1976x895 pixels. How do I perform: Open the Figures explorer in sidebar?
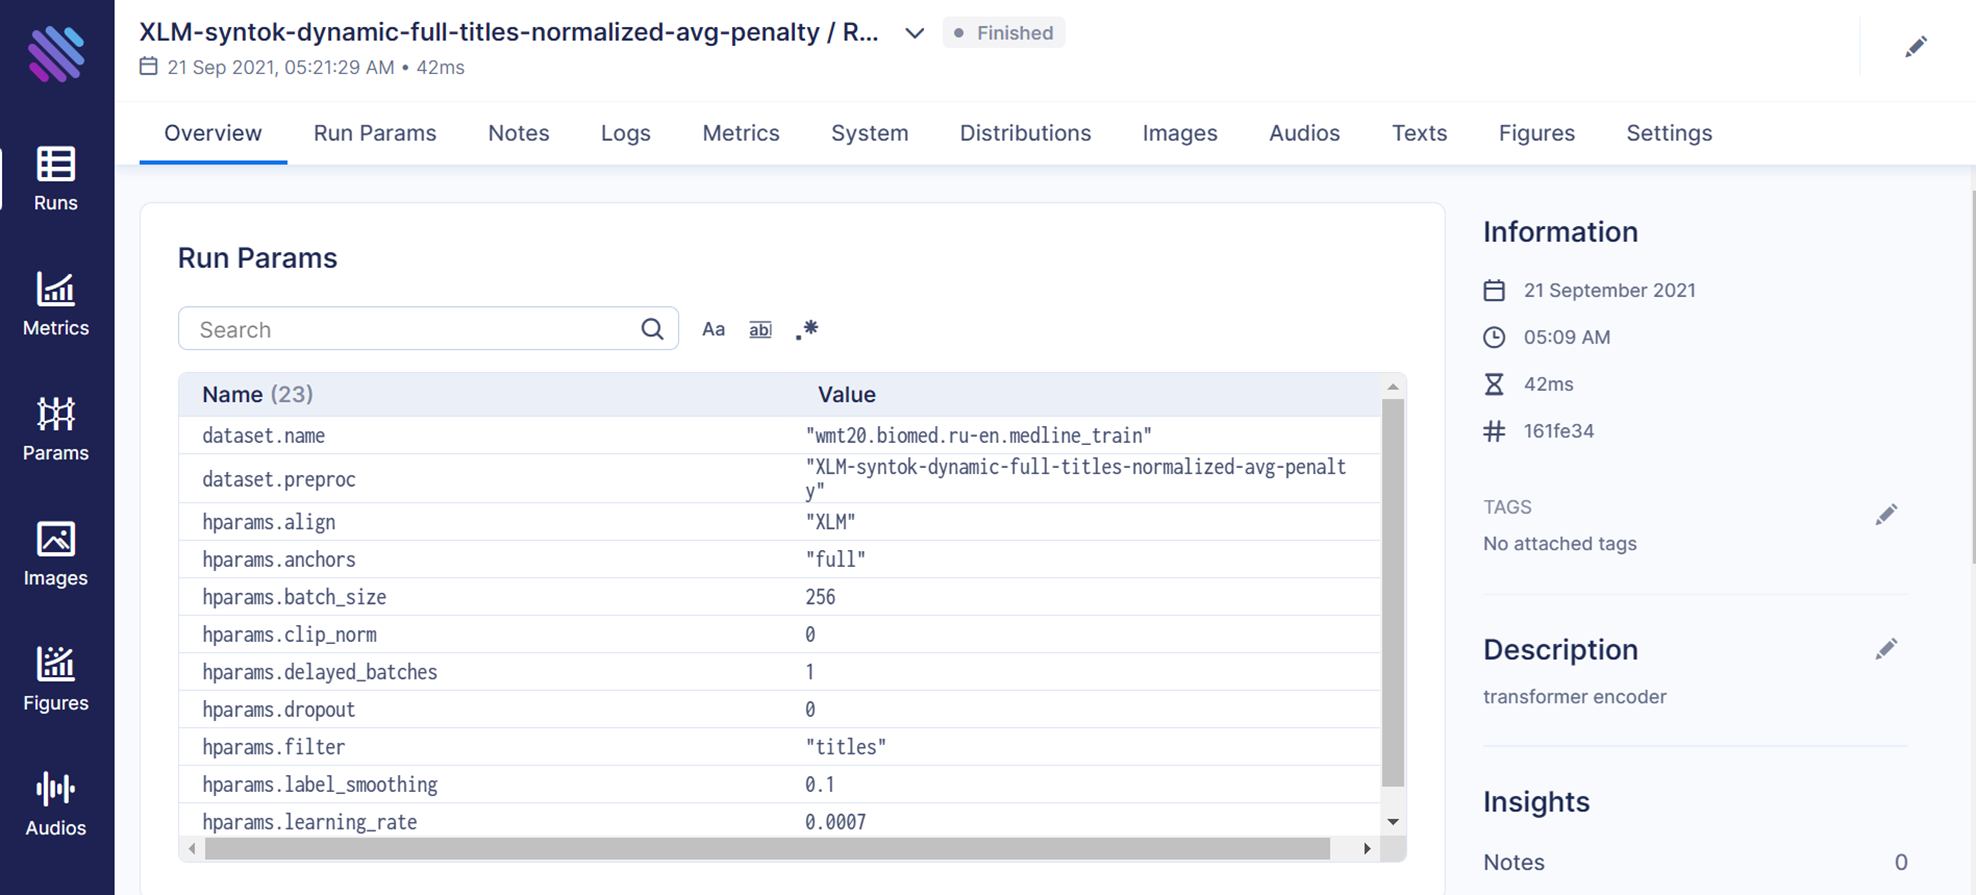56,679
